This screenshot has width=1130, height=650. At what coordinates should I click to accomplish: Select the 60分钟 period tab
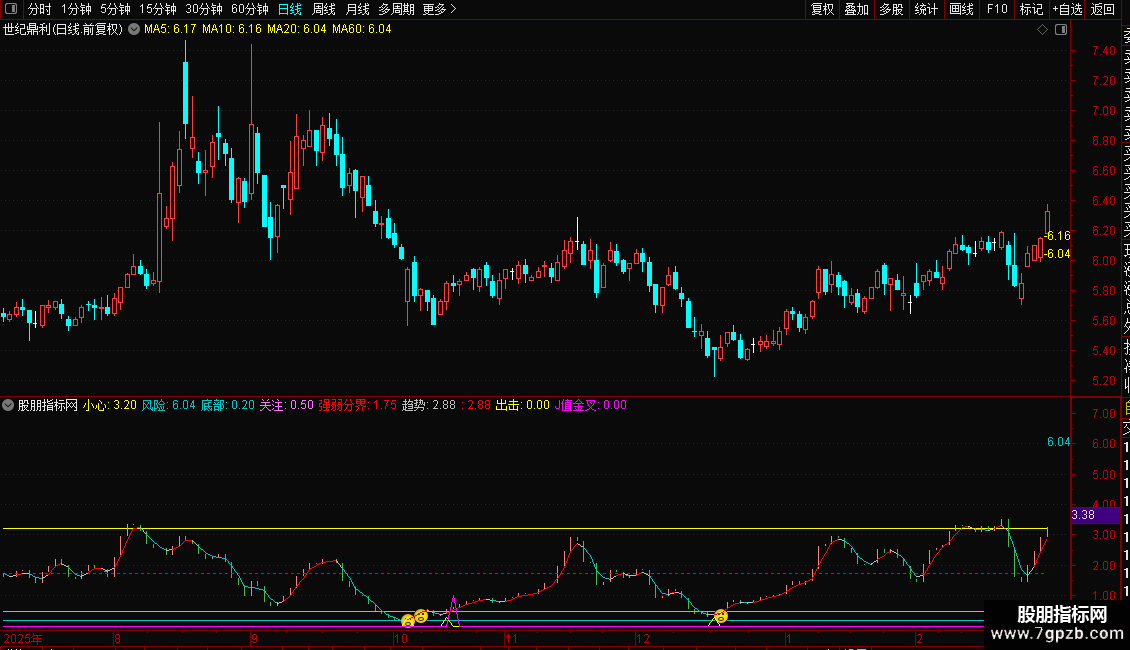coord(250,9)
